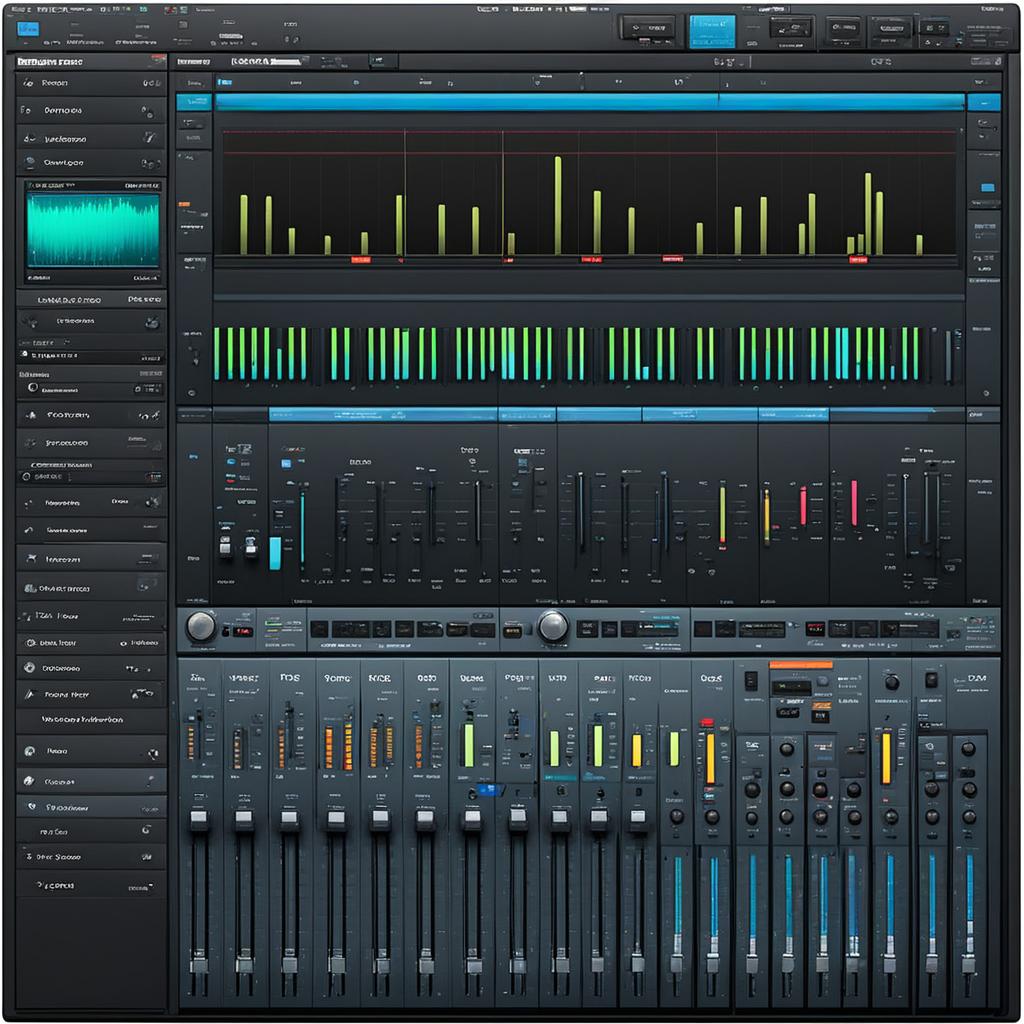The width and height of the screenshot is (1024, 1024).
Task: Click the small cyan square in the top-left toolbar
Action: pyautogui.click(x=27, y=29)
